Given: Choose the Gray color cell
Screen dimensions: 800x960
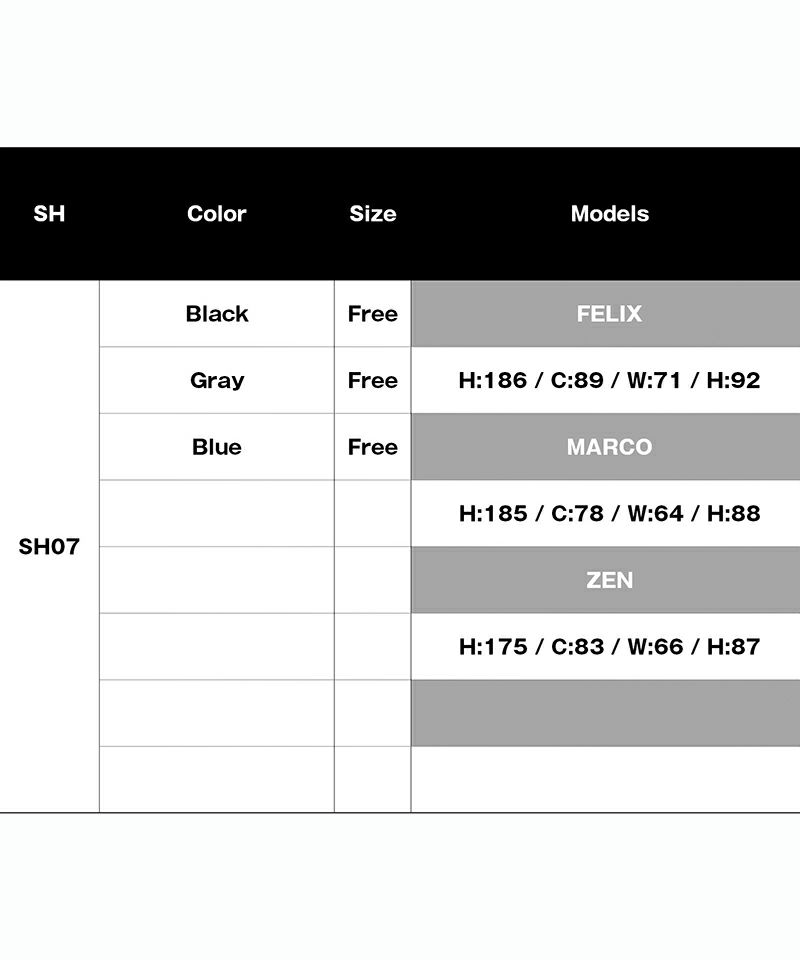Looking at the screenshot, I should pos(216,381).
